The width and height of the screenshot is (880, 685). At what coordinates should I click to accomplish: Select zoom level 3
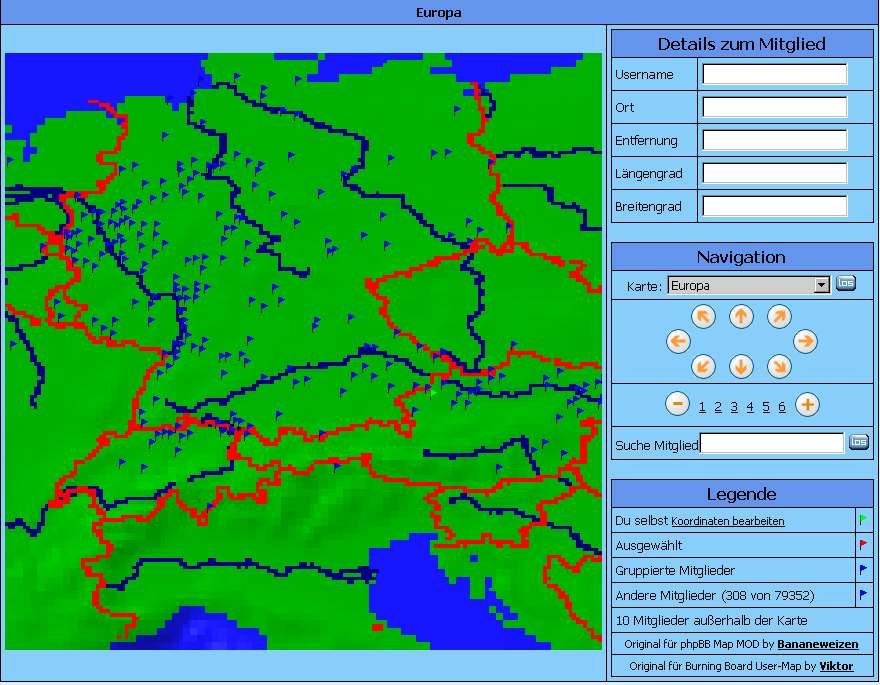pos(734,407)
